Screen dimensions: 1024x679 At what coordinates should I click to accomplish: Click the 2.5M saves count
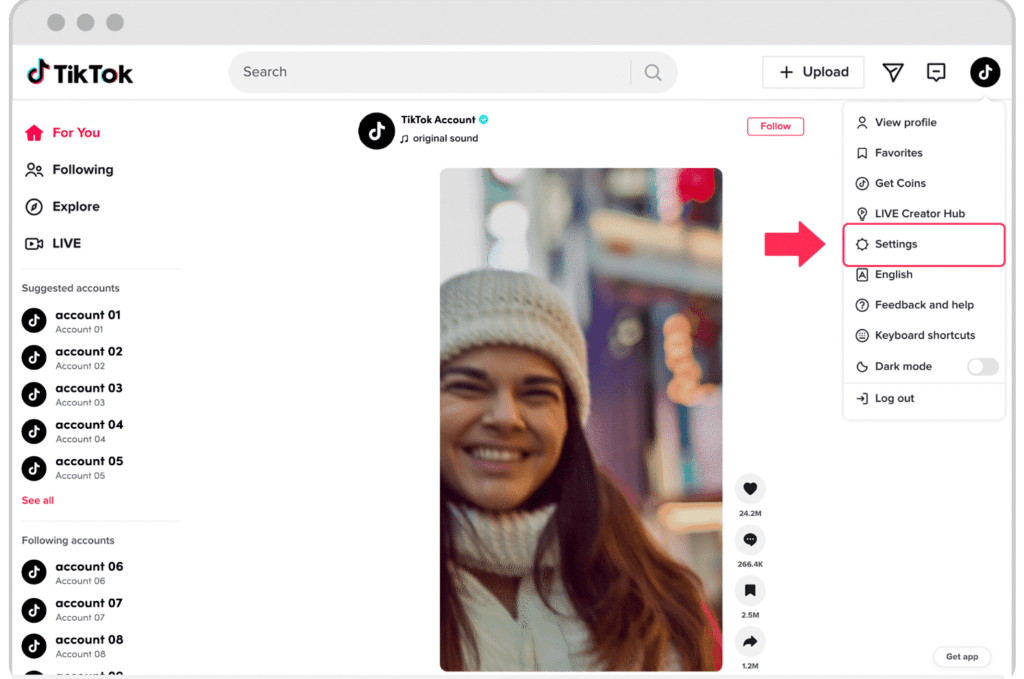(750, 615)
